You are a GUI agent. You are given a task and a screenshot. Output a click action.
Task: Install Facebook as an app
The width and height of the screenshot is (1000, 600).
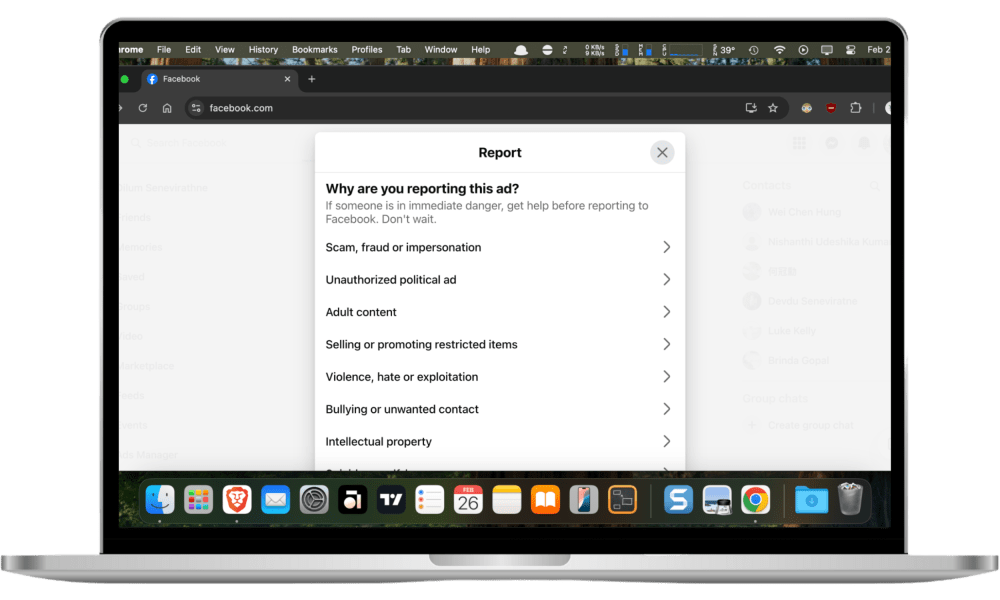click(751, 108)
